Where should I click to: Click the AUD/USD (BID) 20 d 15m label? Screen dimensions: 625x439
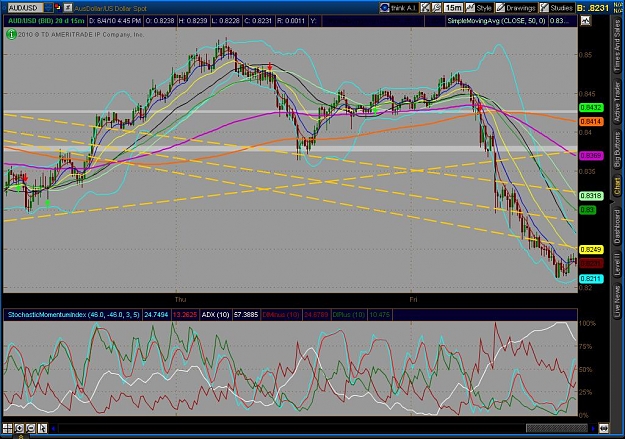pos(46,21)
